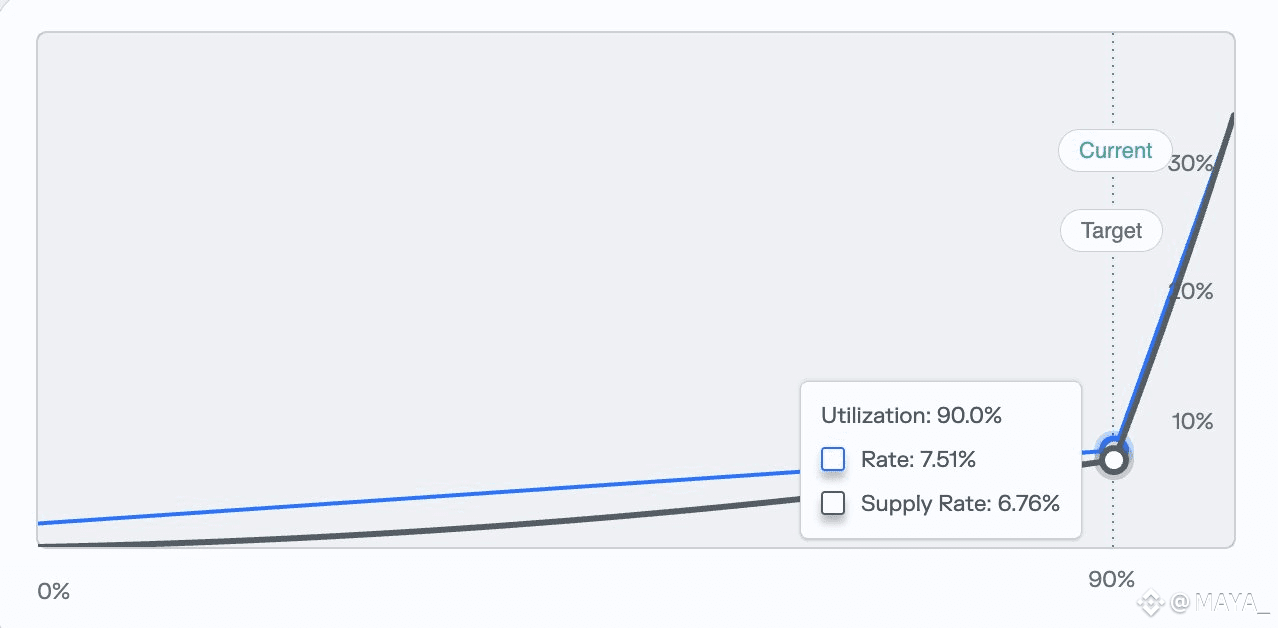Click the dotted vertical line above Current
The height and width of the screenshot is (628, 1278).
pyautogui.click(x=1113, y=80)
